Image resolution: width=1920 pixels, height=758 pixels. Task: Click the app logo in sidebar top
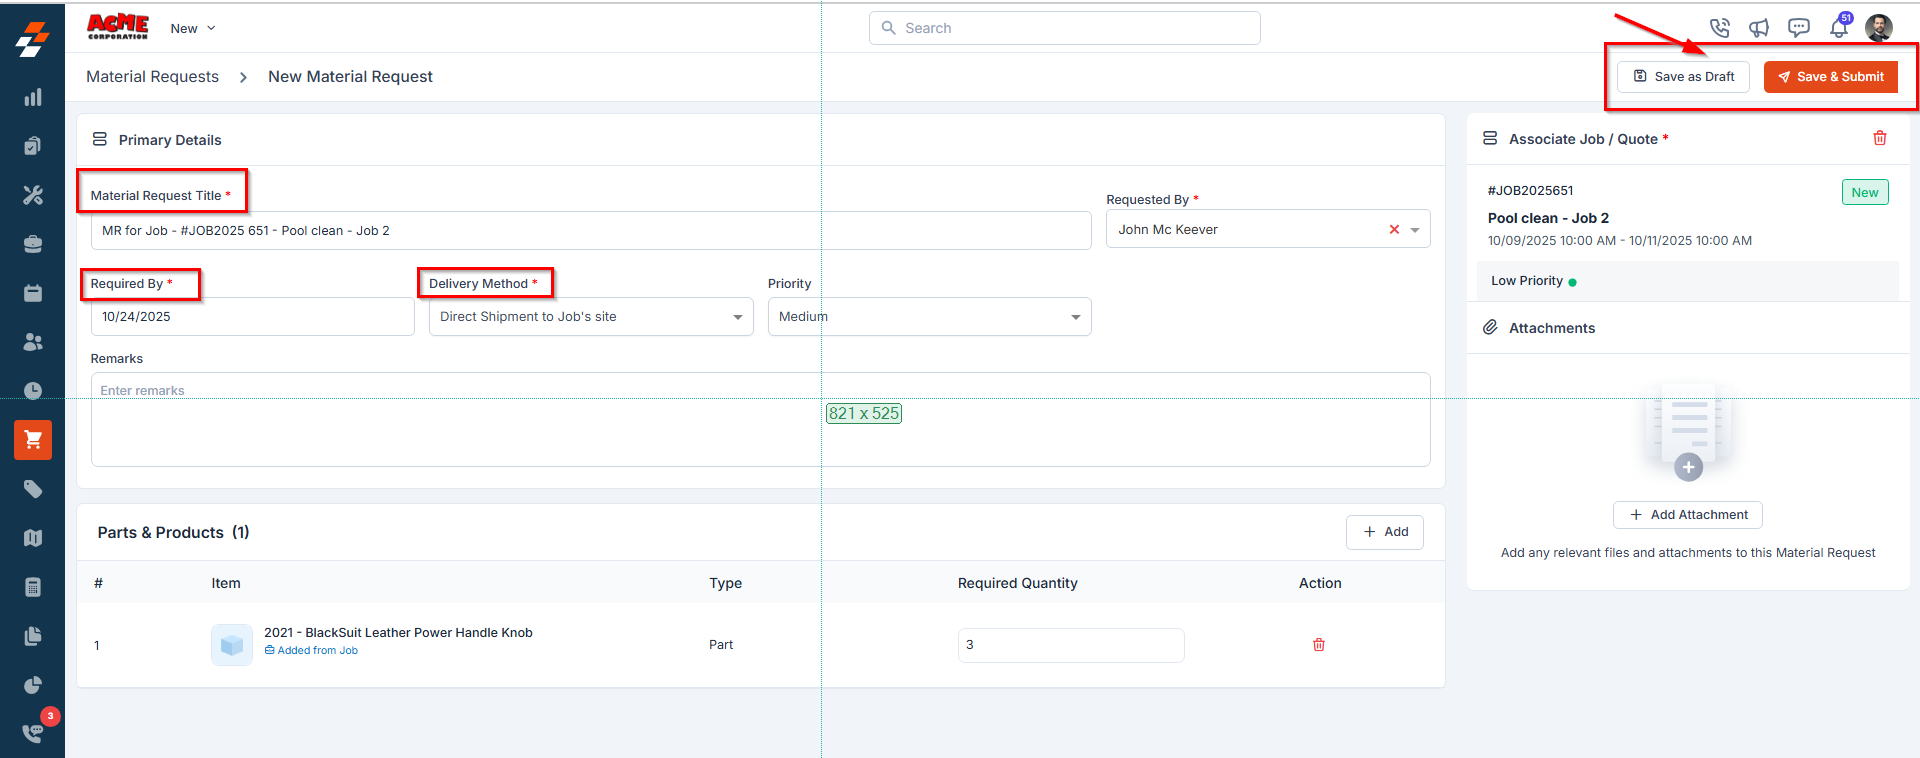(x=33, y=38)
